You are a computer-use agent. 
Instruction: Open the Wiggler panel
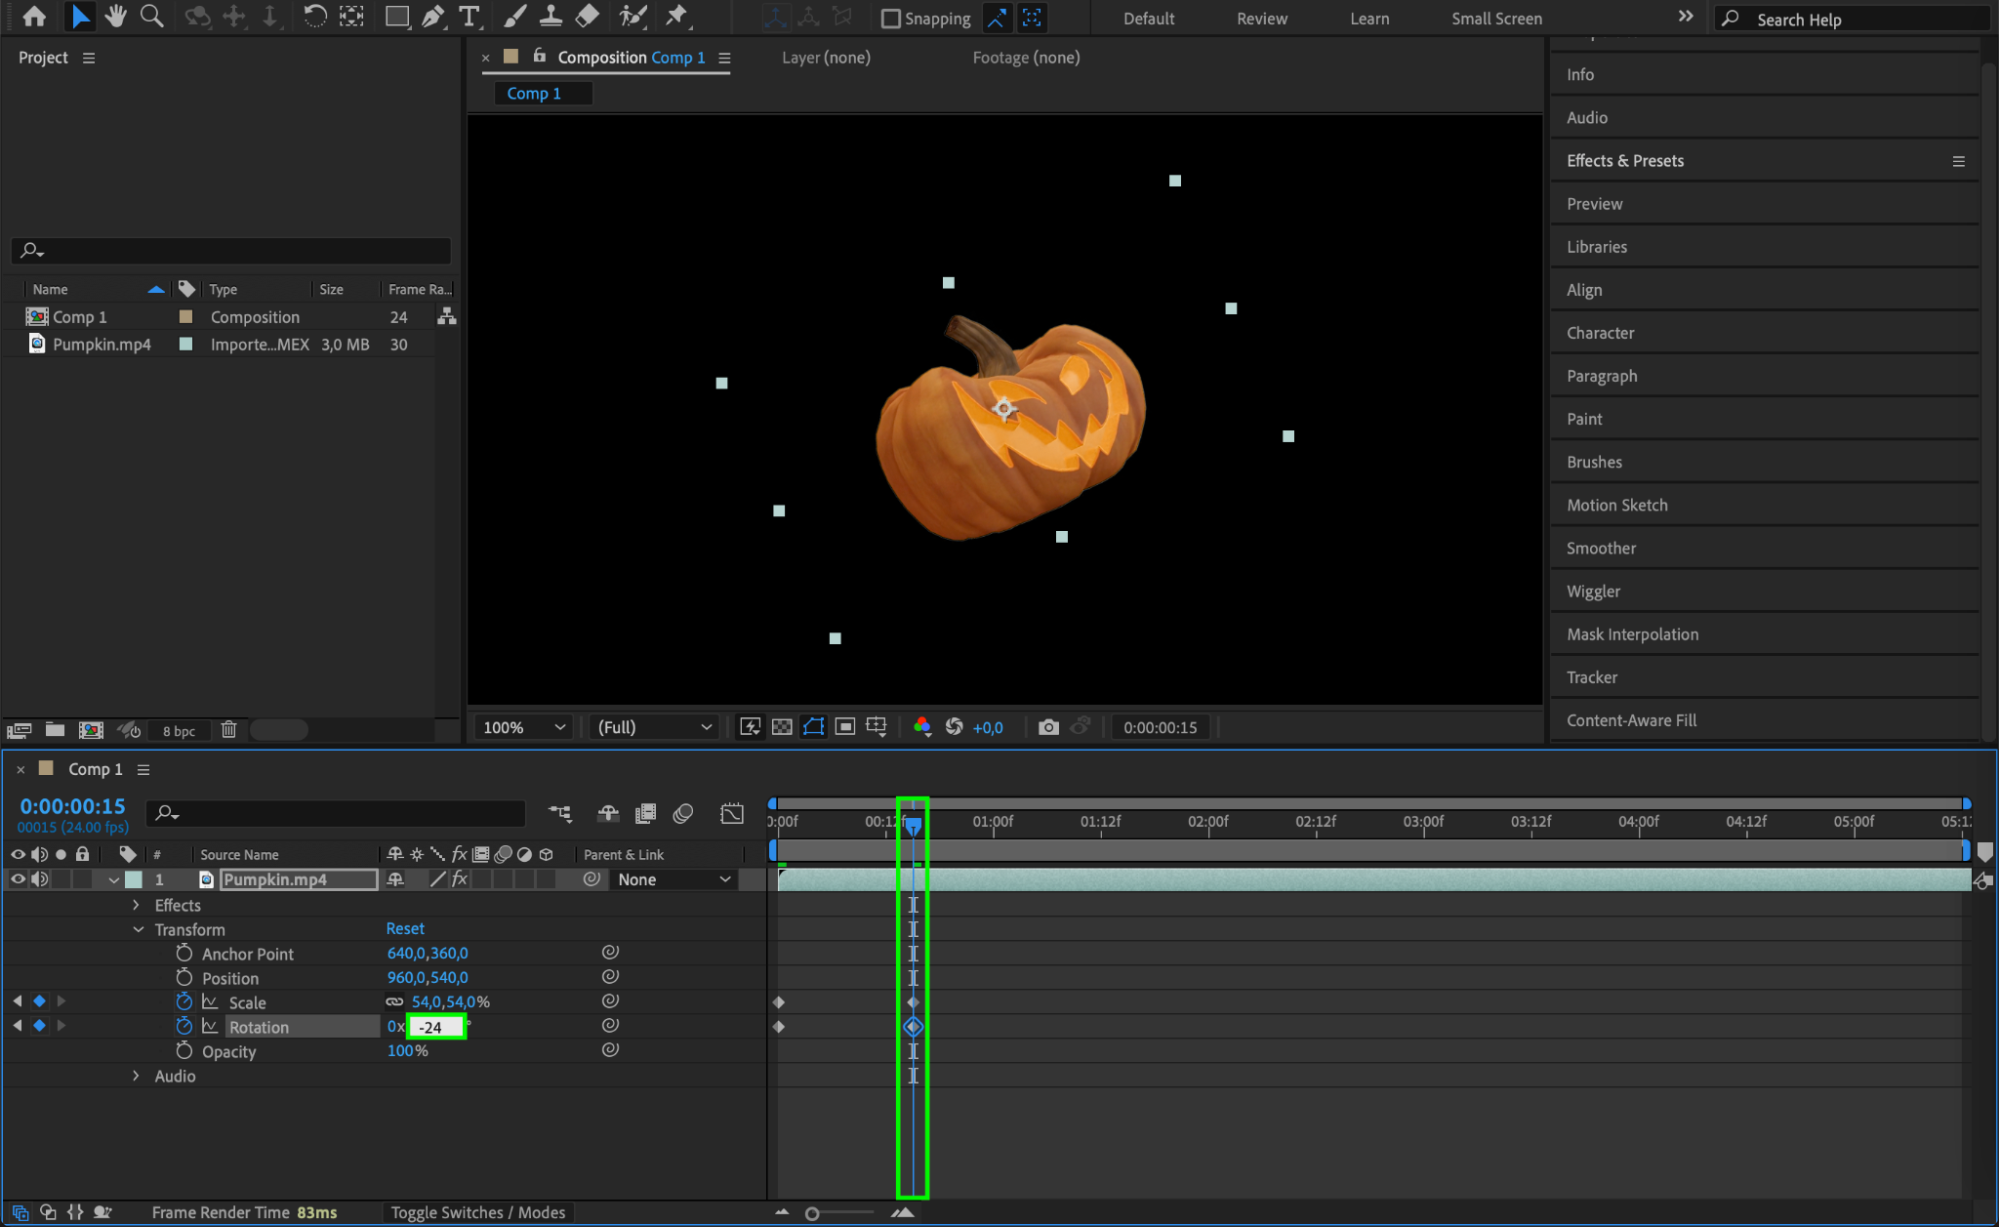click(x=1593, y=591)
